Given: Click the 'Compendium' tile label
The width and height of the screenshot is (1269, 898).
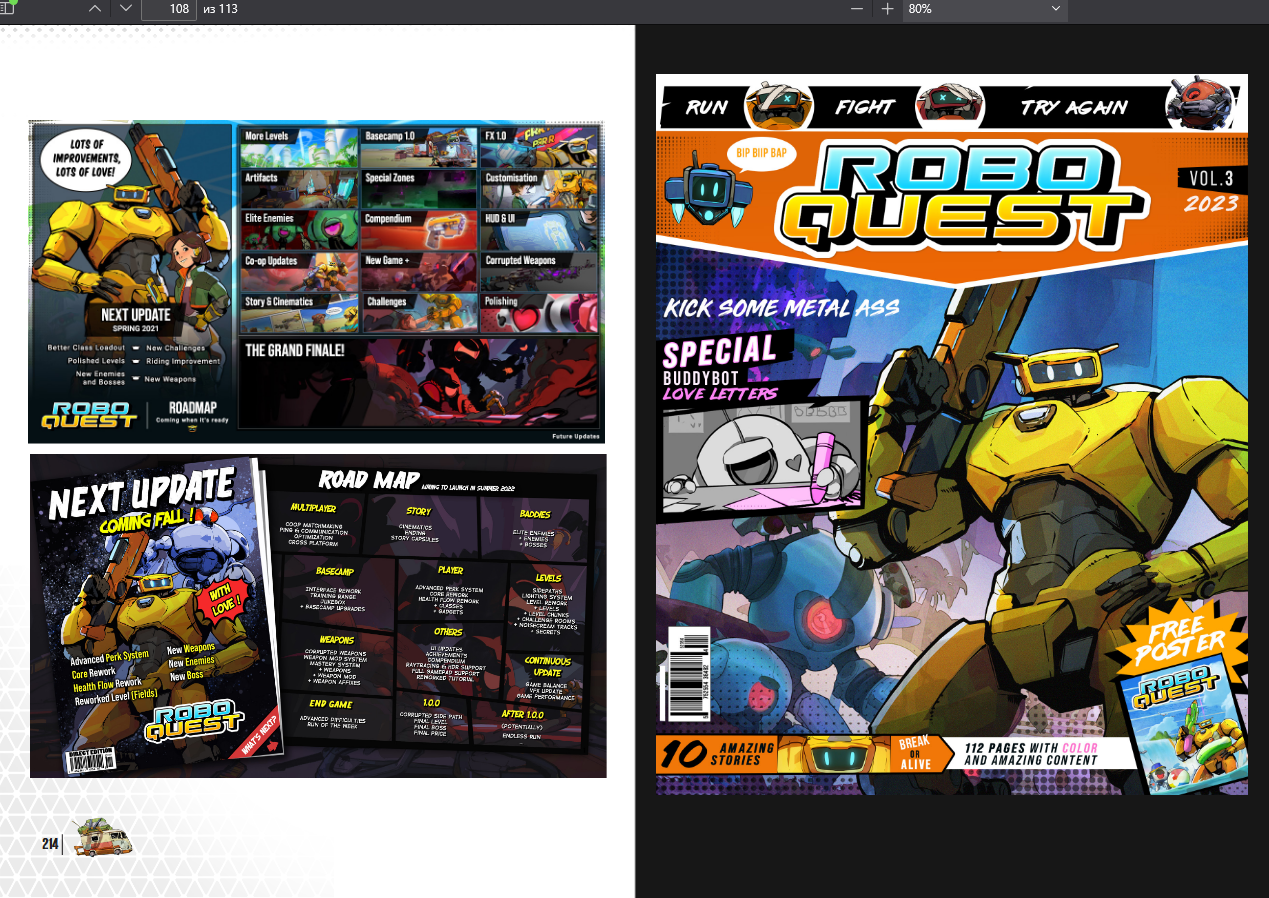Looking at the screenshot, I should coord(388,218).
